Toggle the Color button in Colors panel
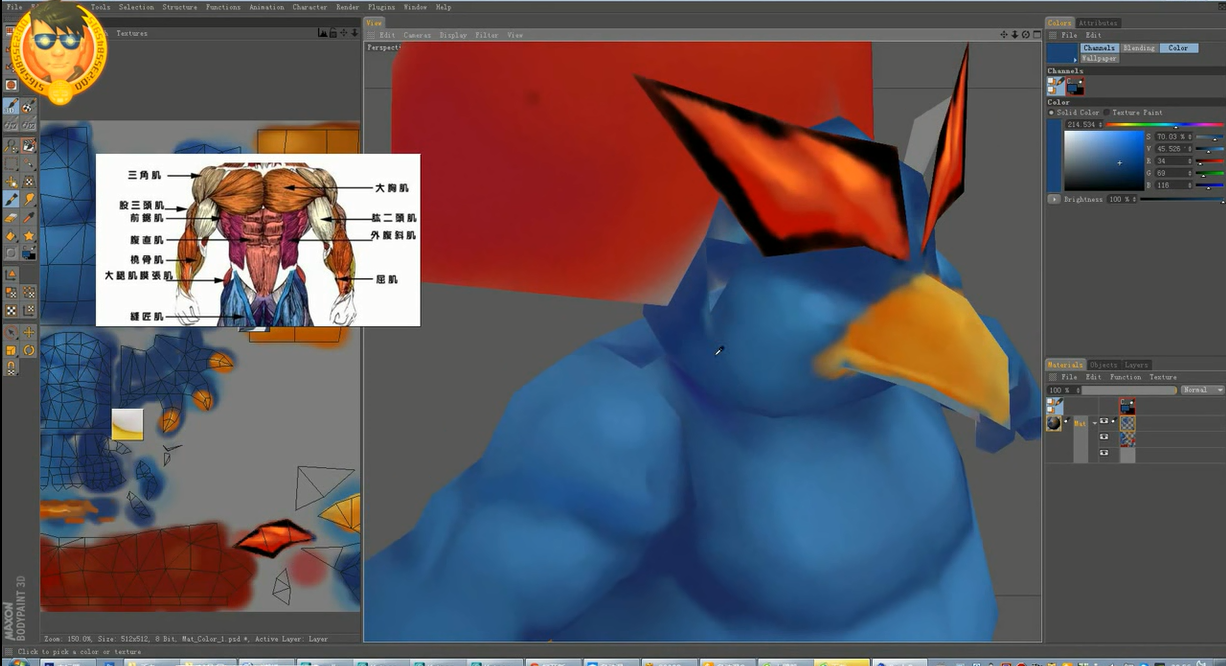1226x666 pixels. tap(1178, 48)
